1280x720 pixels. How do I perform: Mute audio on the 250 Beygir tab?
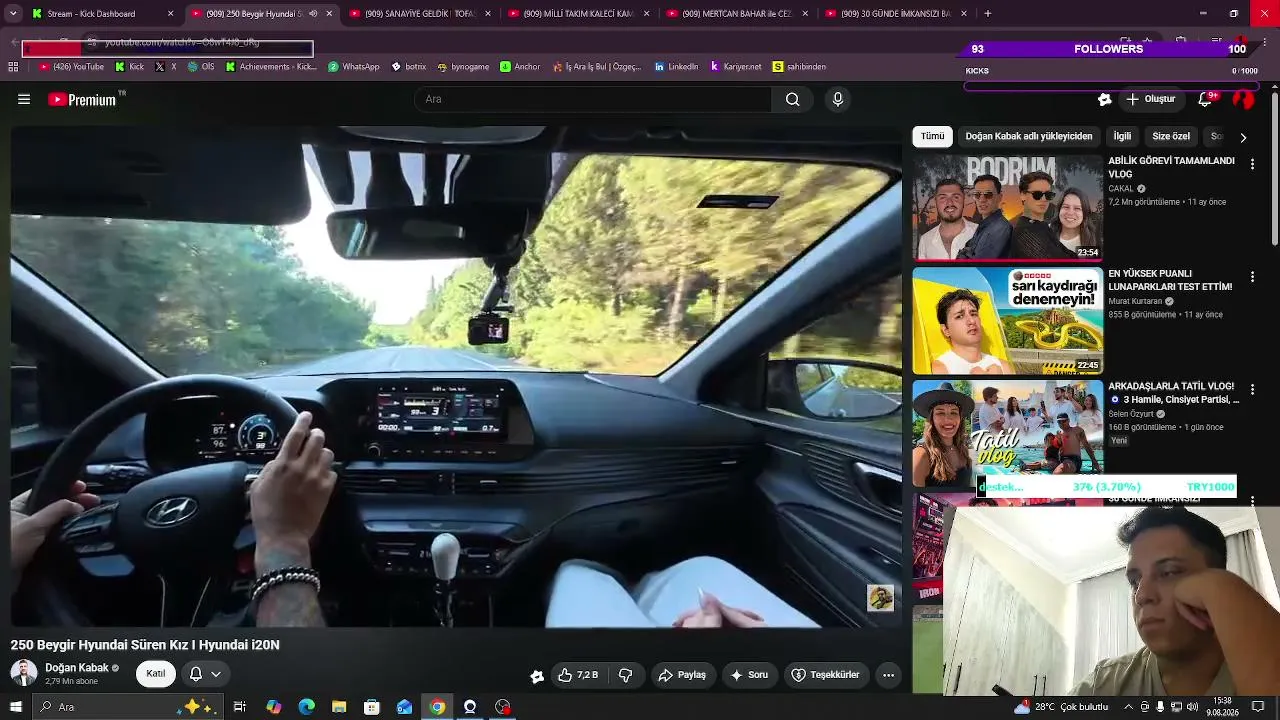pos(314,14)
